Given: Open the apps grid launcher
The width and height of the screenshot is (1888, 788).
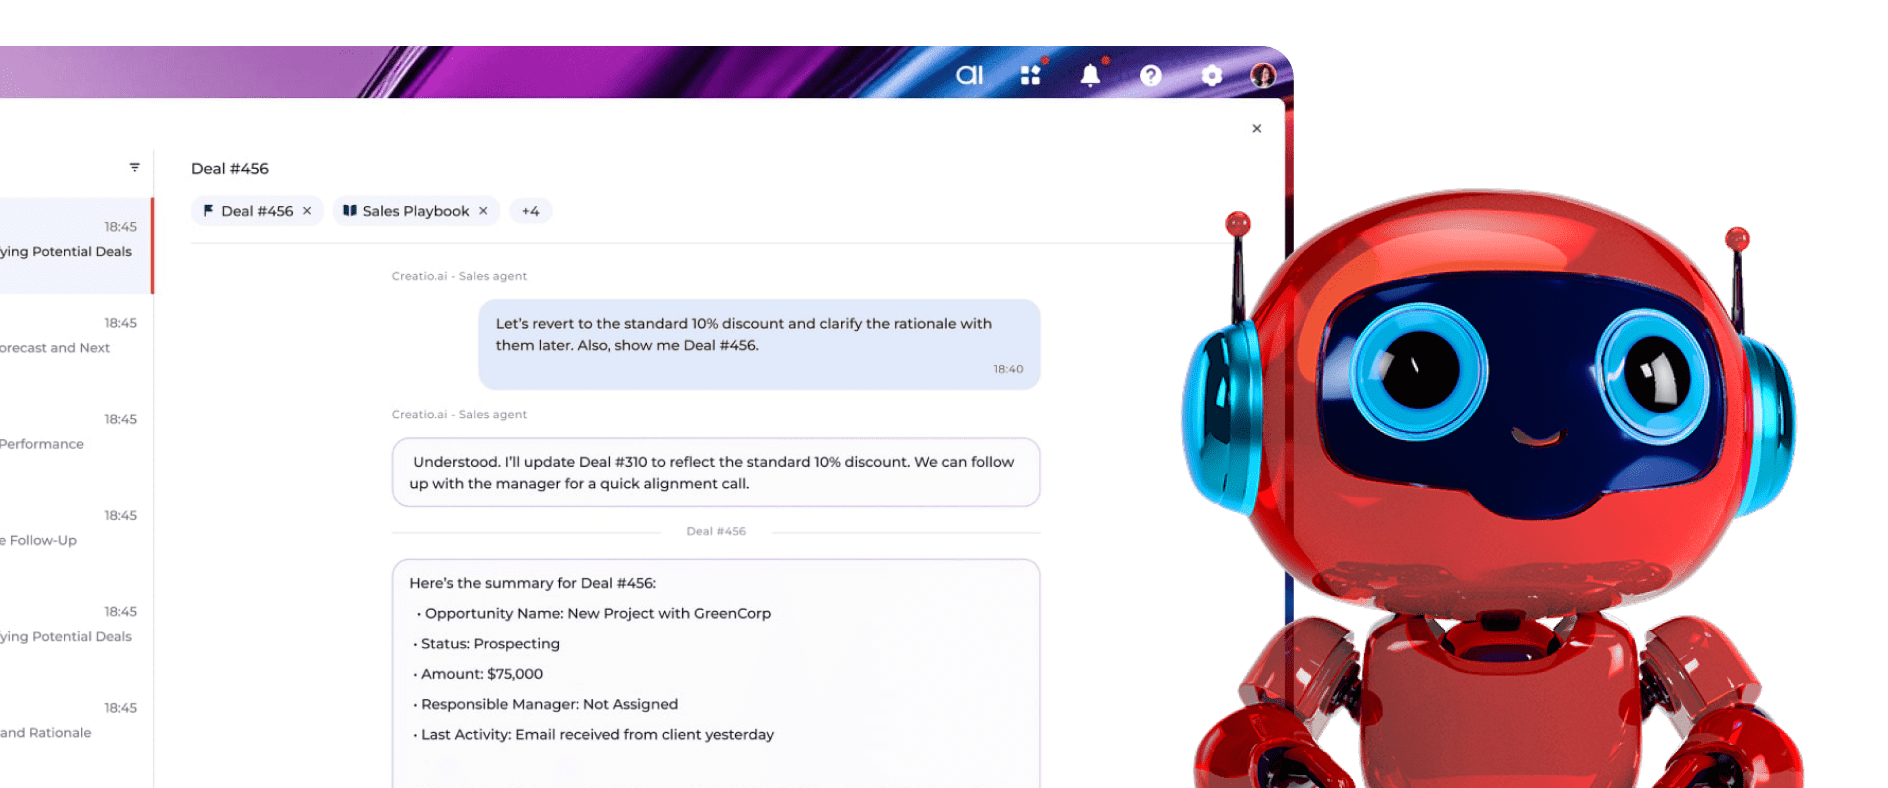Looking at the screenshot, I should pyautogui.click(x=1030, y=75).
